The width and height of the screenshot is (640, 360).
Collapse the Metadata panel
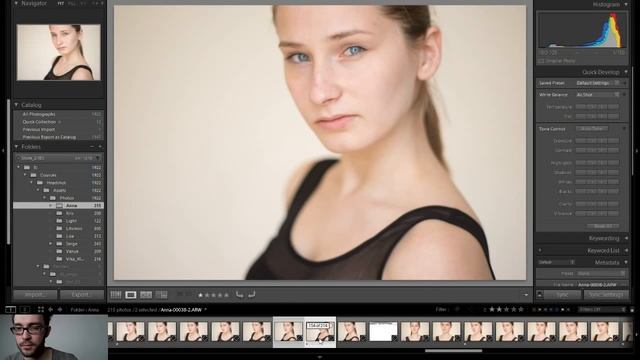[x=626, y=262]
